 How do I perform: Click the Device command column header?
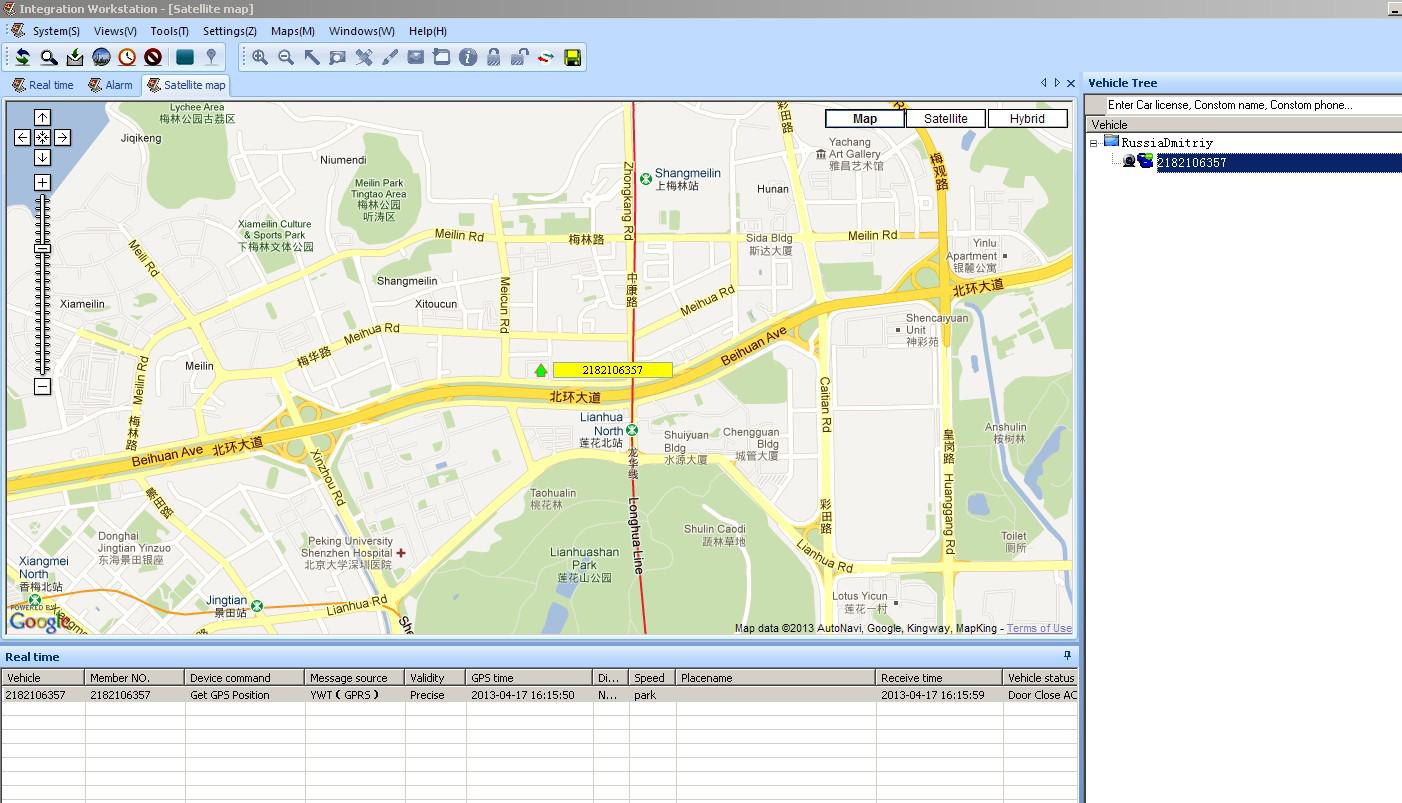click(245, 677)
